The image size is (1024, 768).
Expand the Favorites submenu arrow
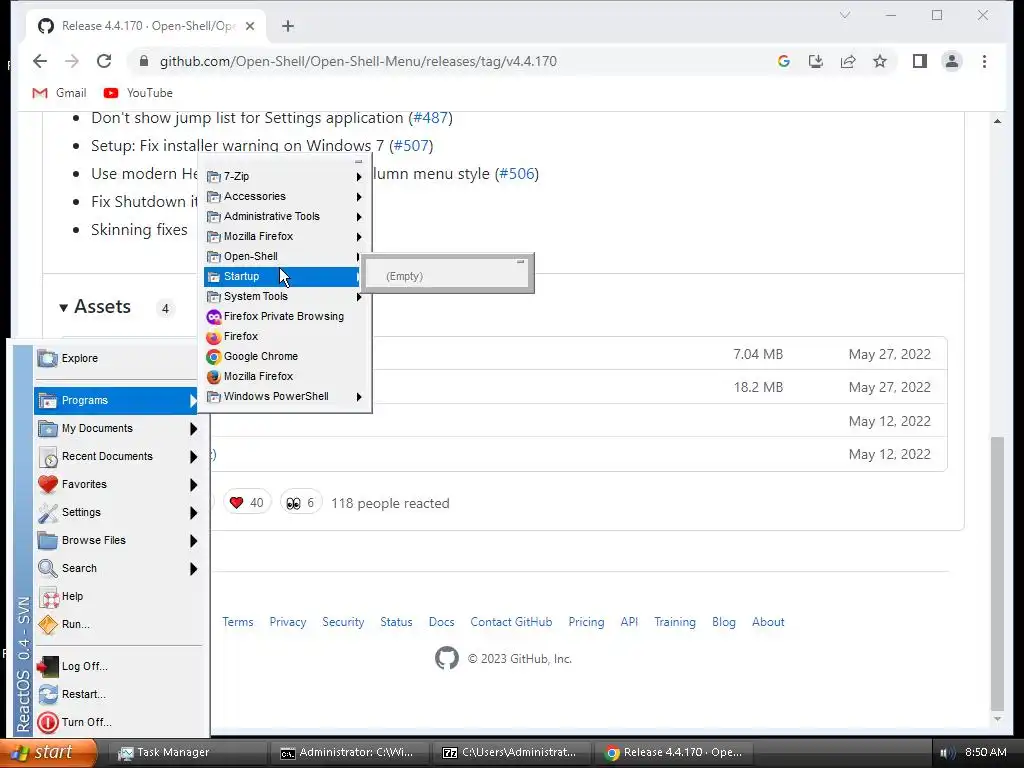(x=193, y=485)
